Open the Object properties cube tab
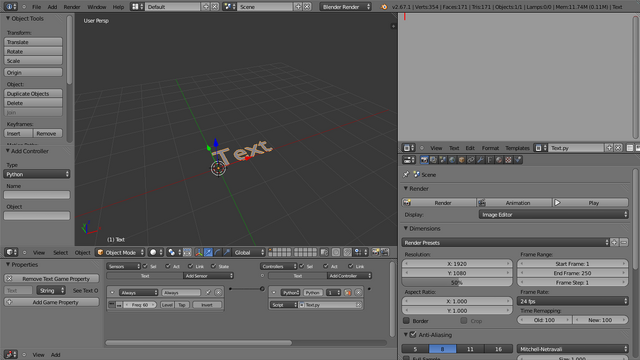The width and height of the screenshot is (640, 360). tap(462, 160)
